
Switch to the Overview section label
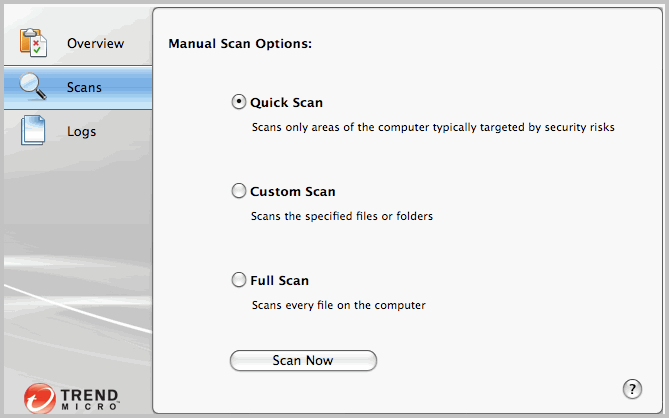[95, 44]
